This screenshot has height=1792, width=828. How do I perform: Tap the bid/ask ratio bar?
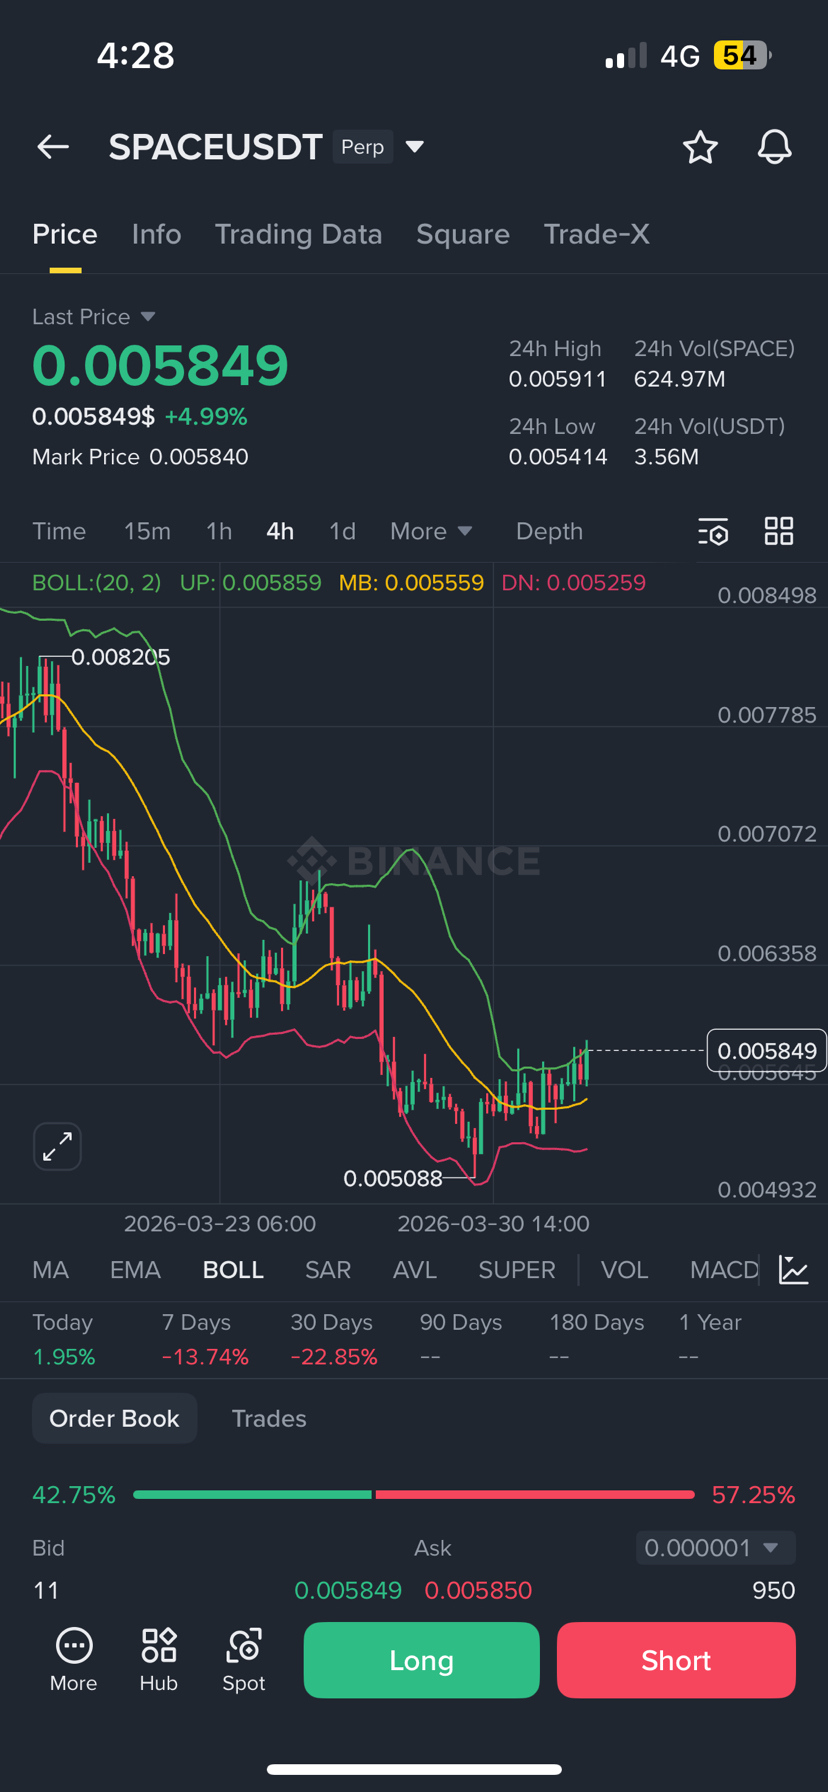coord(414,1494)
